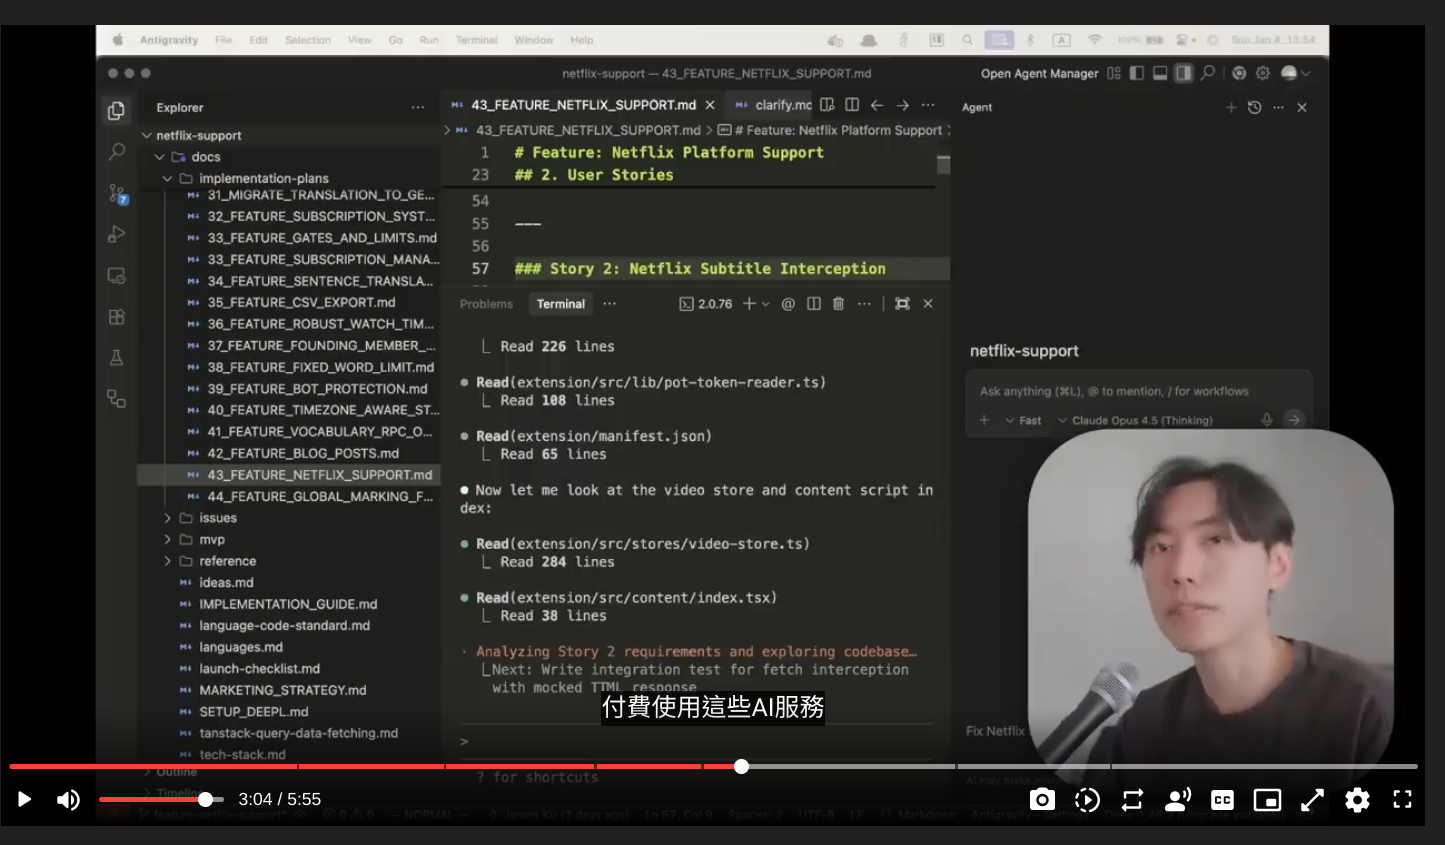
Task: Open the Search view in the activity bar
Action: pos(116,150)
